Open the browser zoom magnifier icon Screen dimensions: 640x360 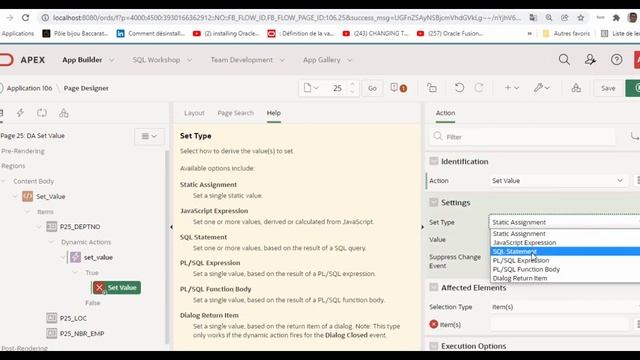coord(549,18)
